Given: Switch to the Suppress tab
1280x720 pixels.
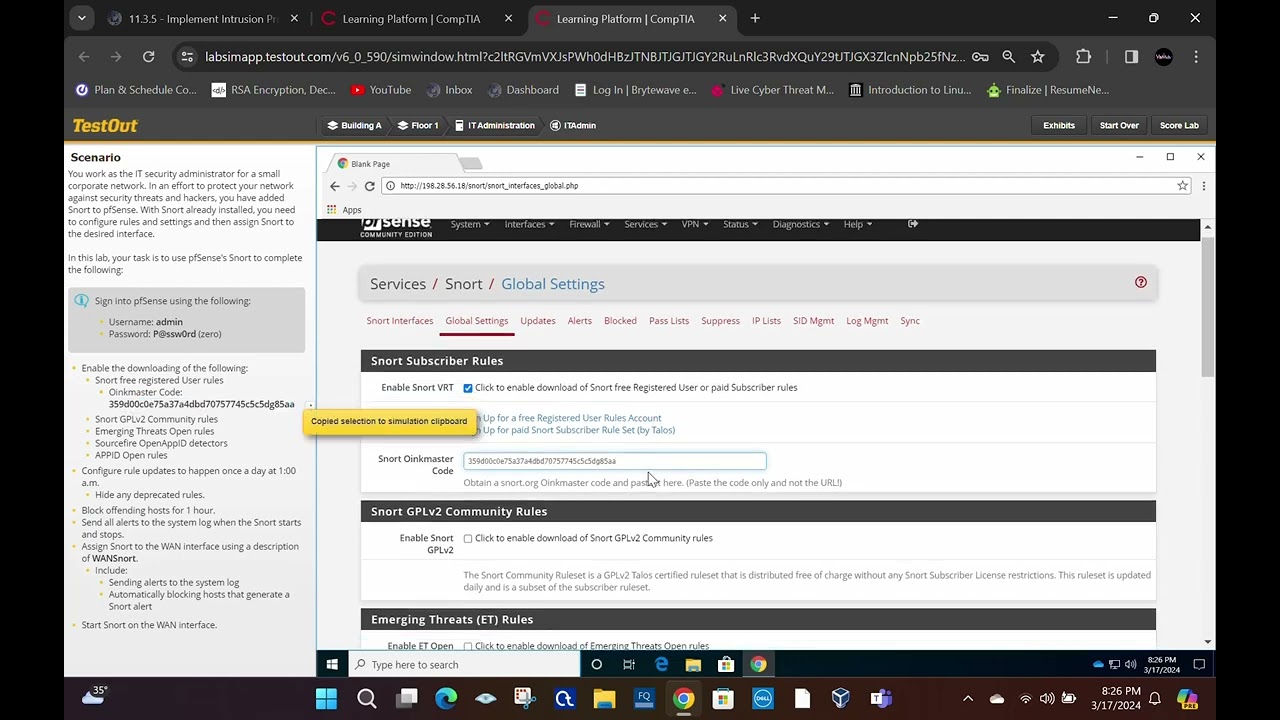Looking at the screenshot, I should [x=720, y=321].
